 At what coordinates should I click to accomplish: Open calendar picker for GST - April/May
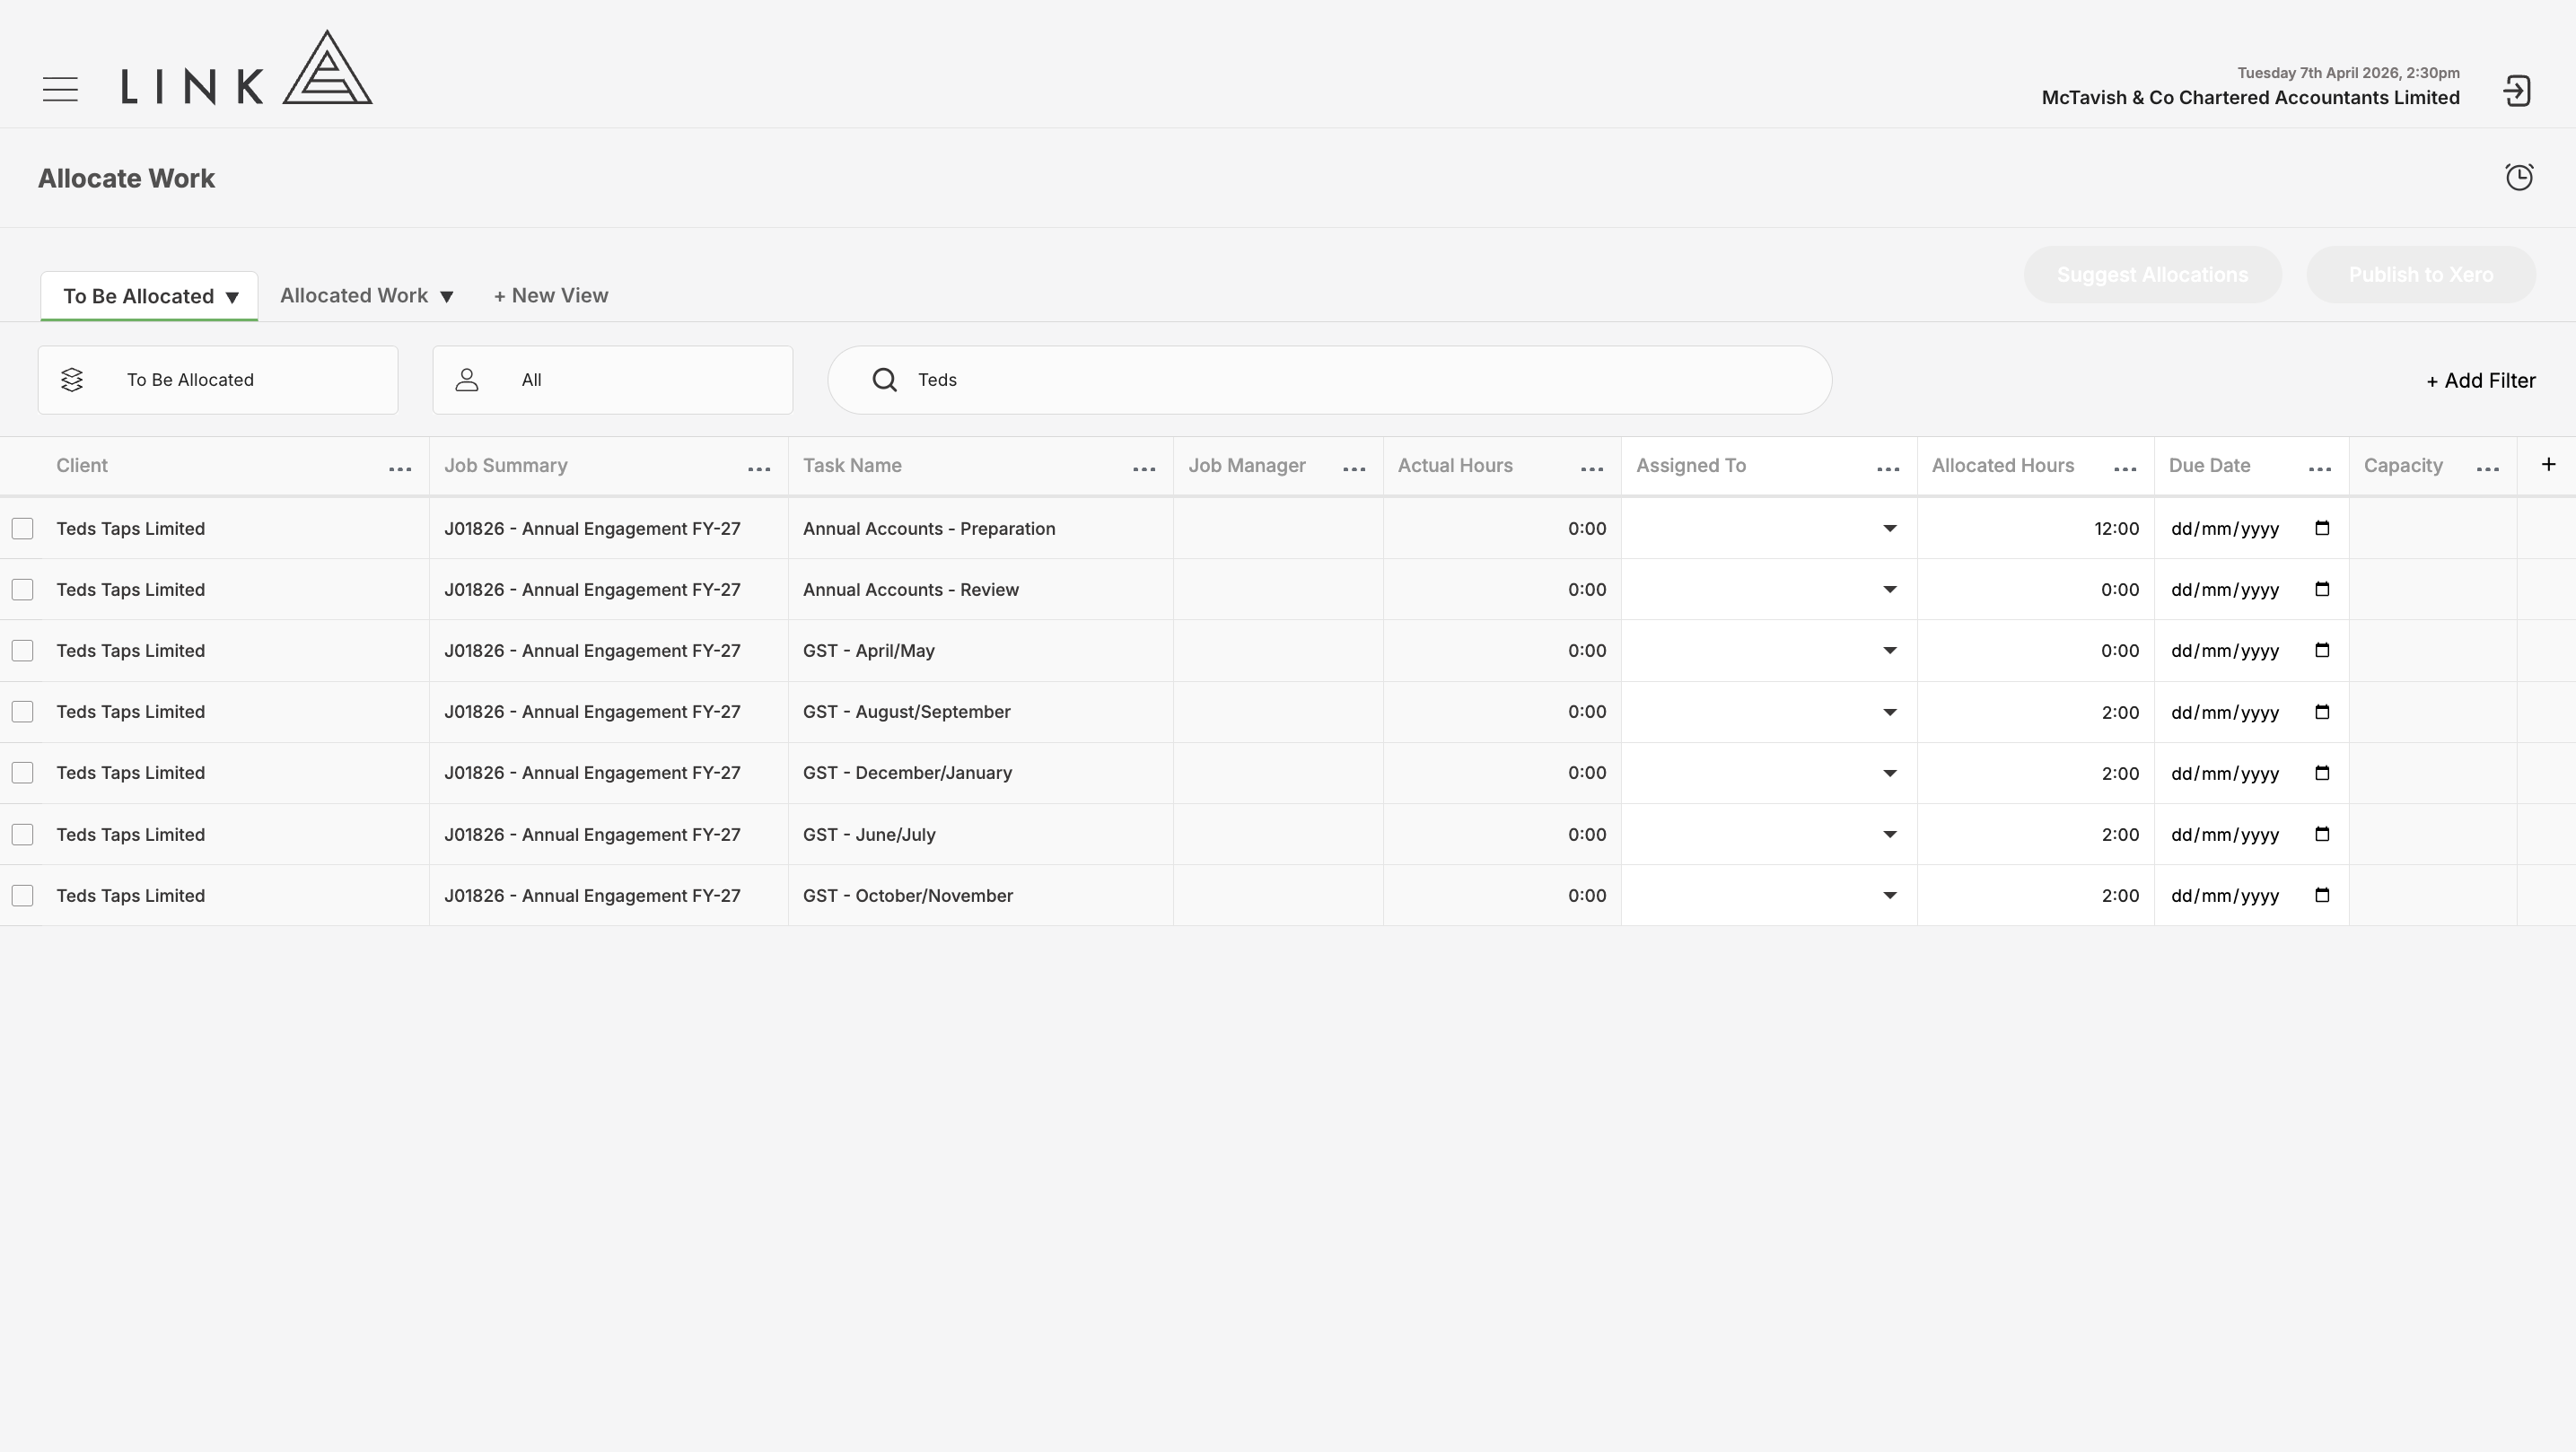(x=2322, y=650)
